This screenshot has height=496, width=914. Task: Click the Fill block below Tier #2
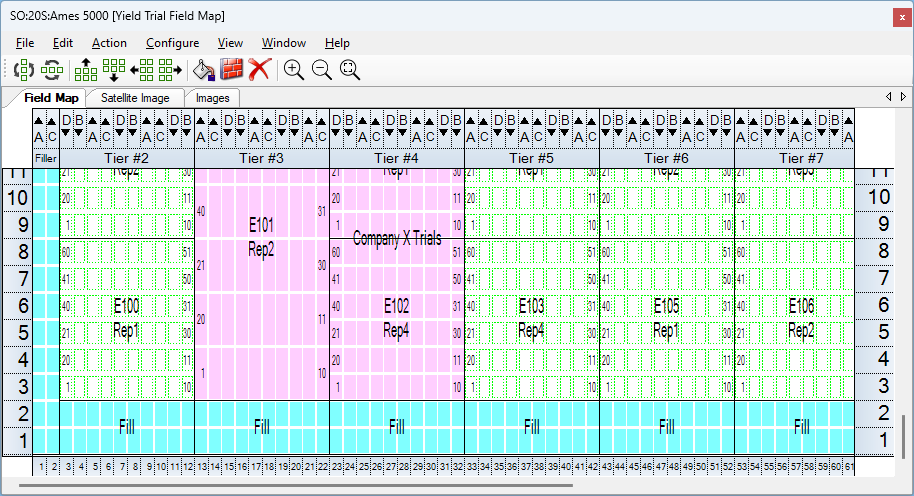pyautogui.click(x=126, y=427)
